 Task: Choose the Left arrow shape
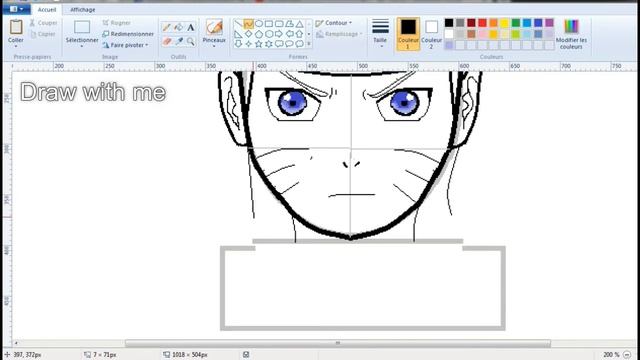[x=289, y=34]
